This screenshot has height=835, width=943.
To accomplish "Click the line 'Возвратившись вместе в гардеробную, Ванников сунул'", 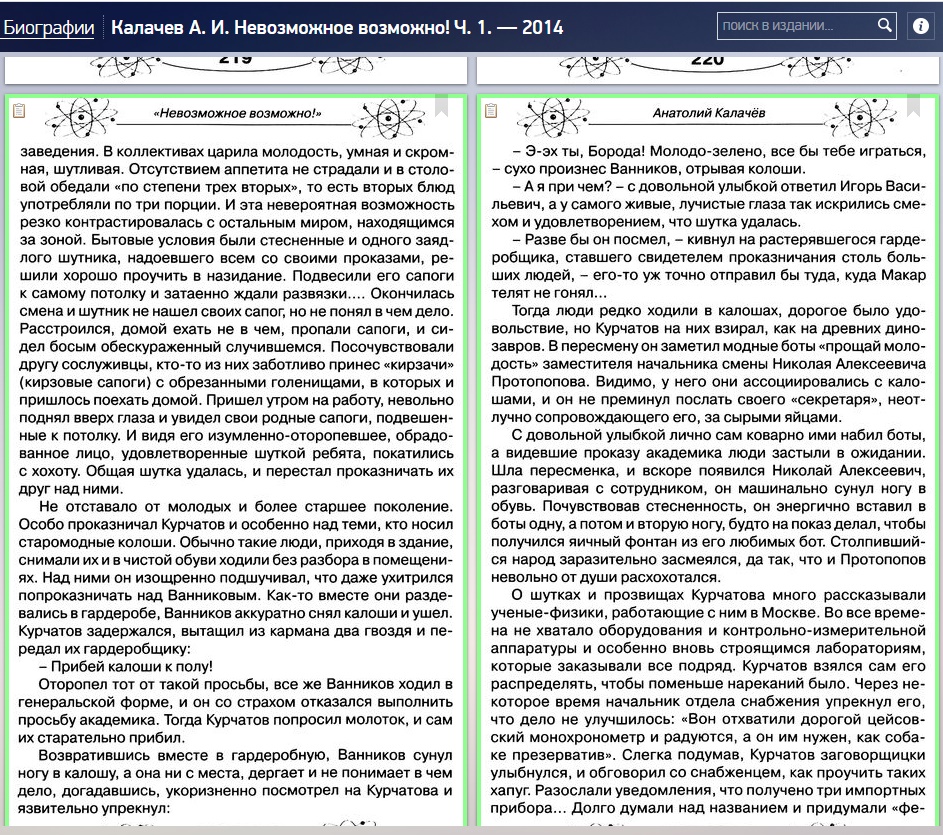I will click(245, 755).
